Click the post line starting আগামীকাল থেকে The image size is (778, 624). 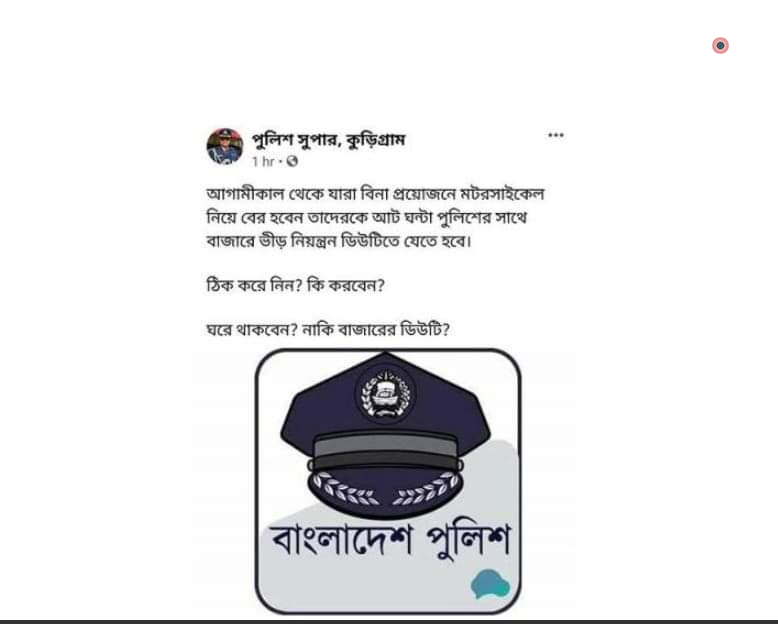tap(376, 193)
